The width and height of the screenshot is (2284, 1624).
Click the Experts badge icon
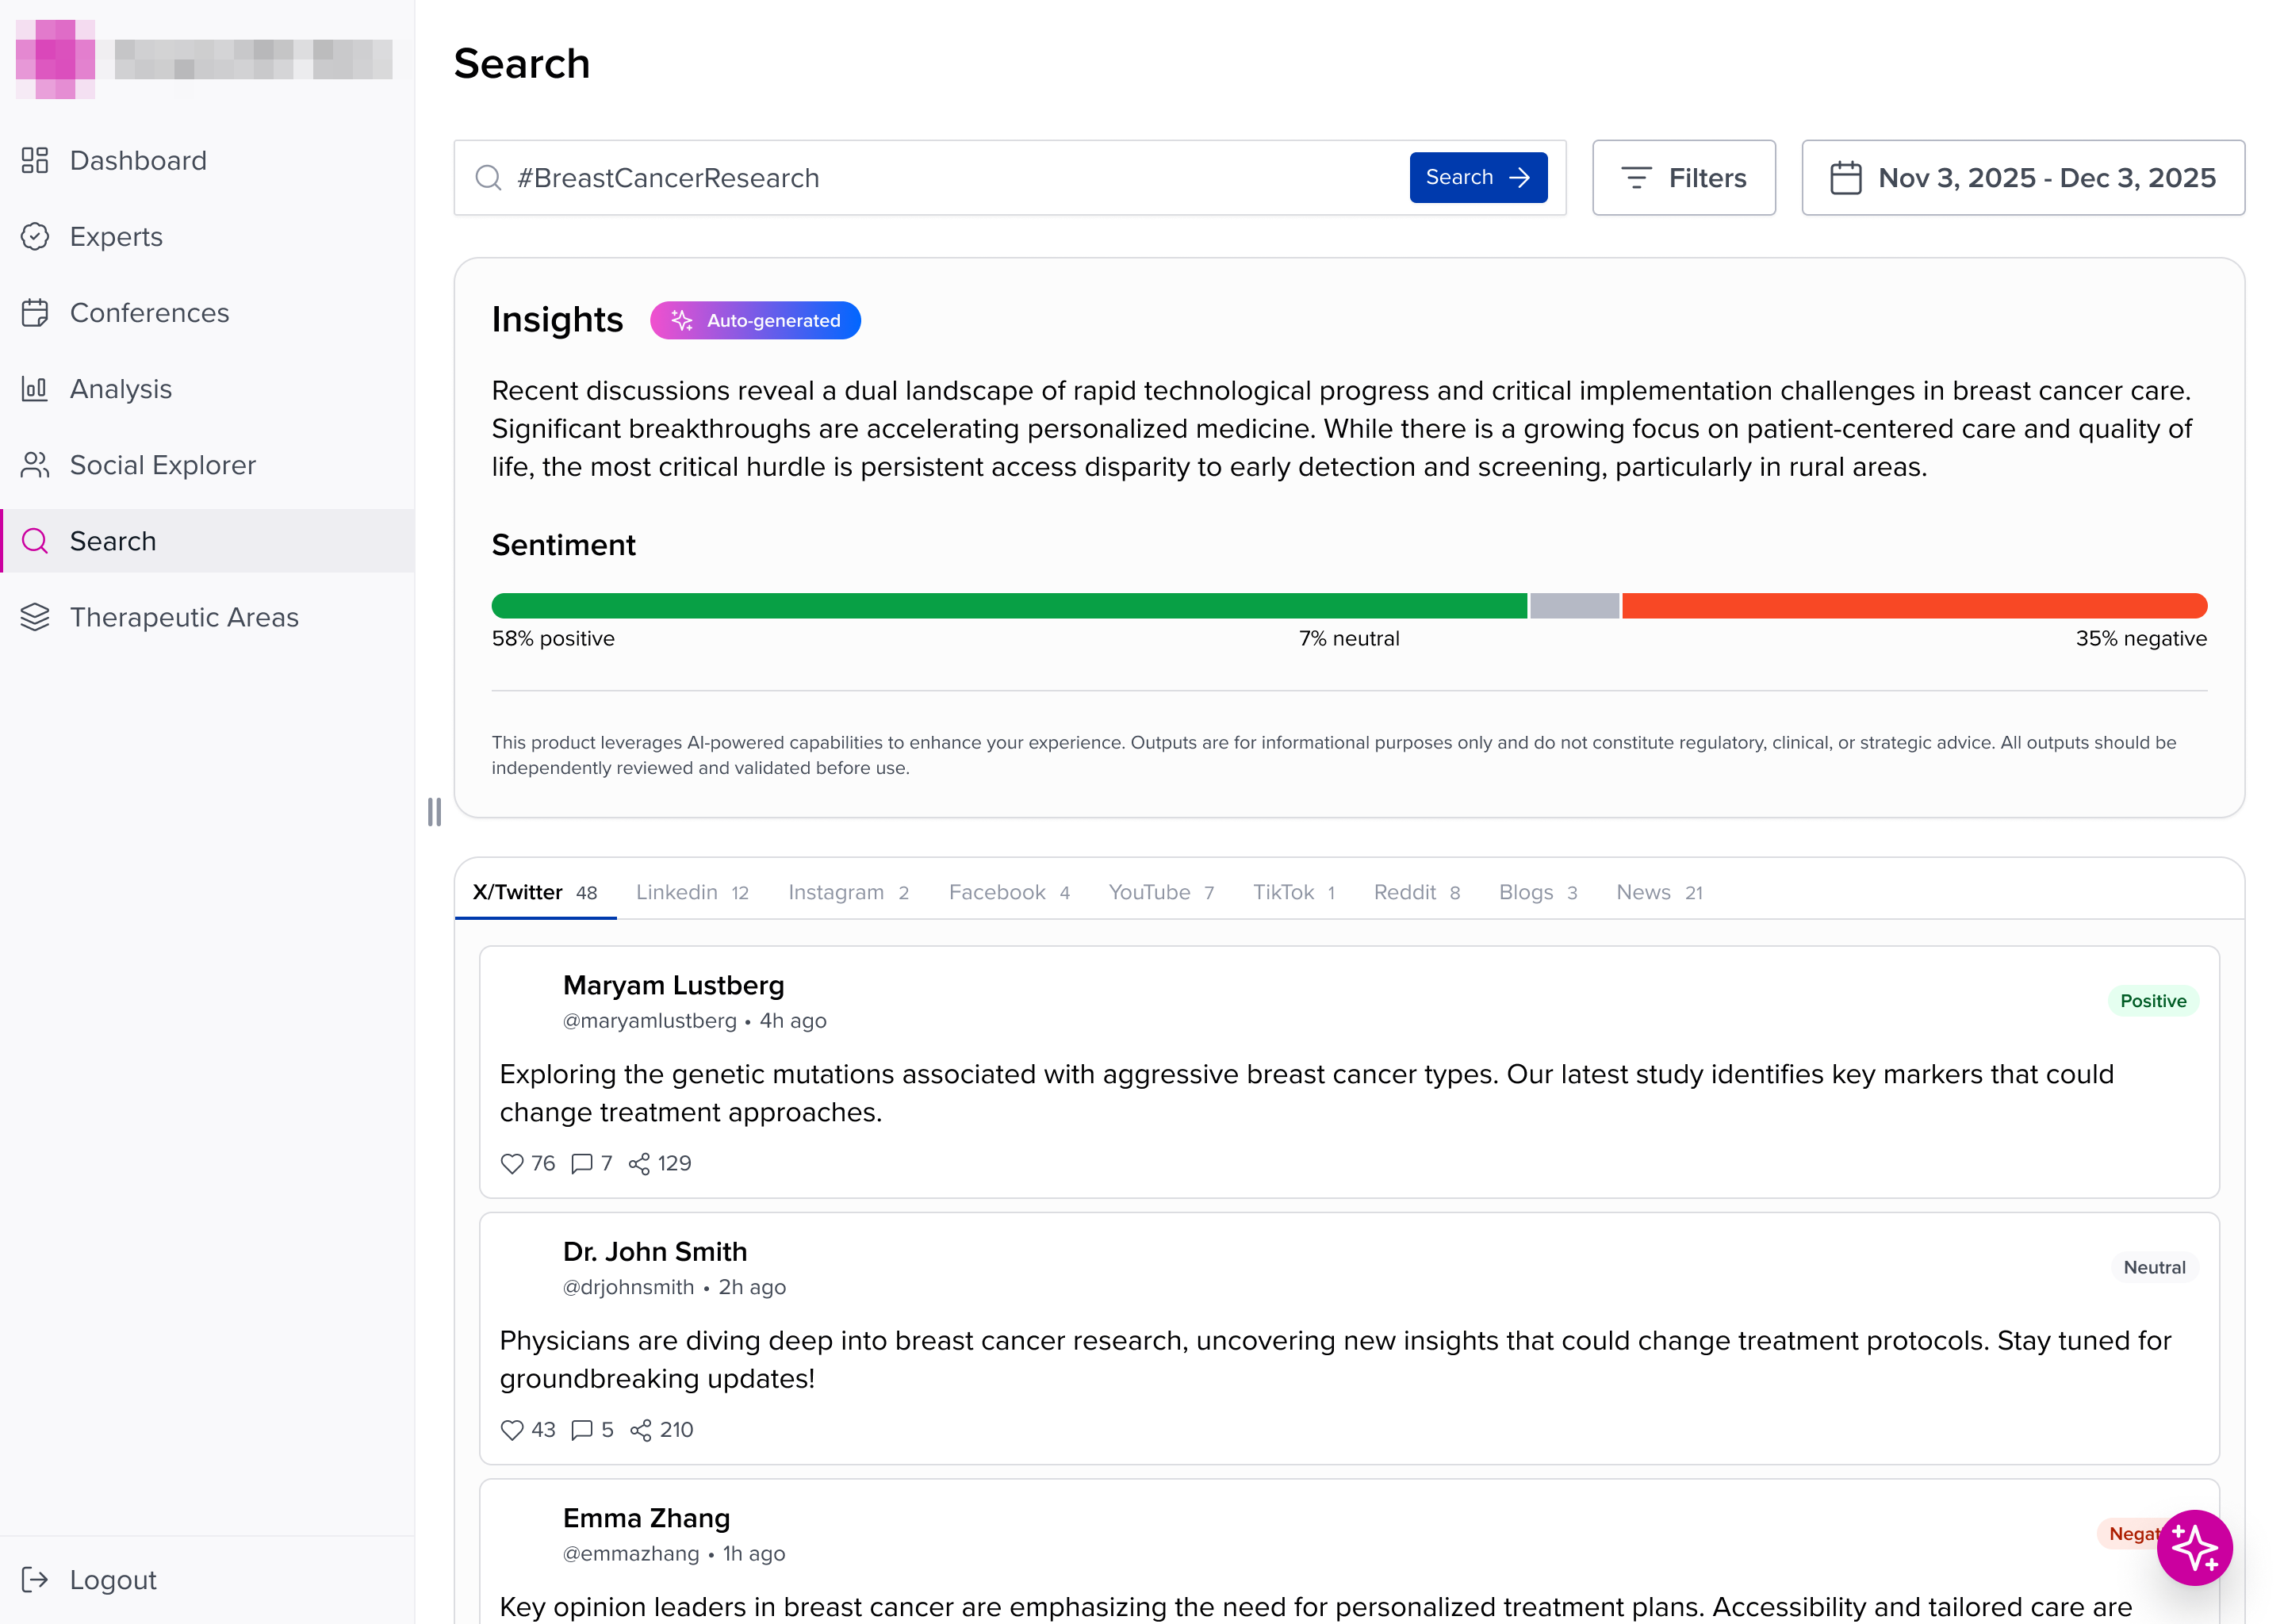[35, 236]
